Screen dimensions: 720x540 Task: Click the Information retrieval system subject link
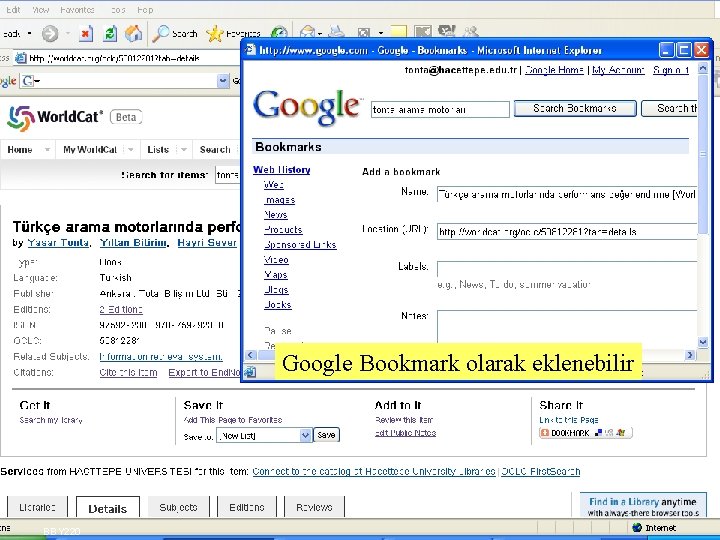coord(161,356)
